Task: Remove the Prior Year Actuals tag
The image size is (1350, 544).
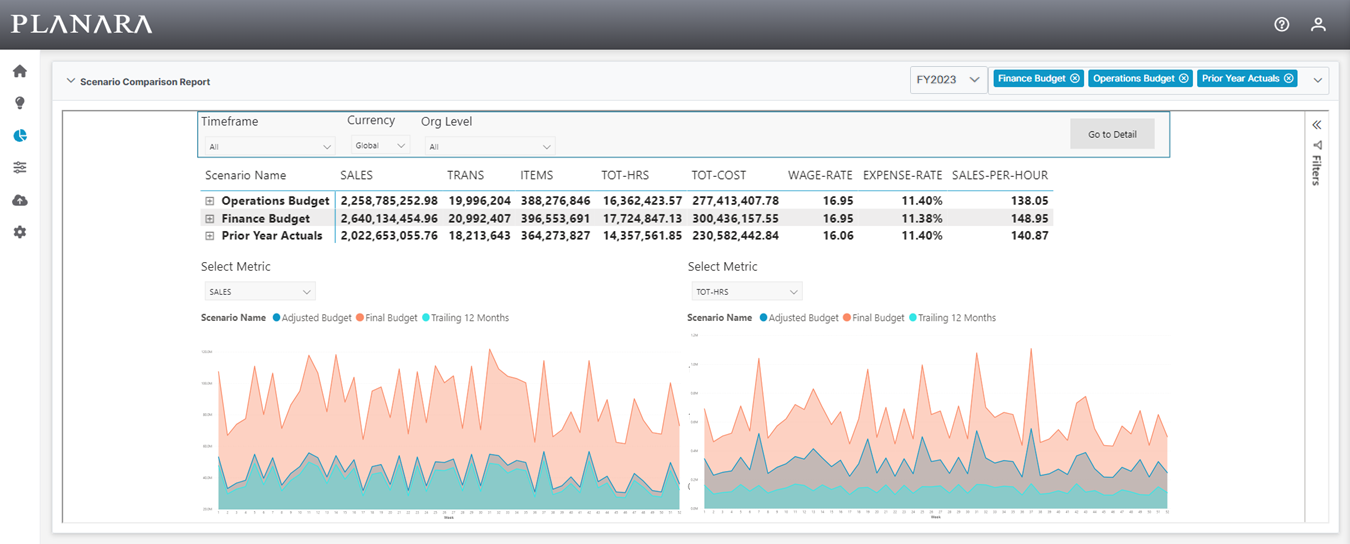Action: click(1289, 78)
